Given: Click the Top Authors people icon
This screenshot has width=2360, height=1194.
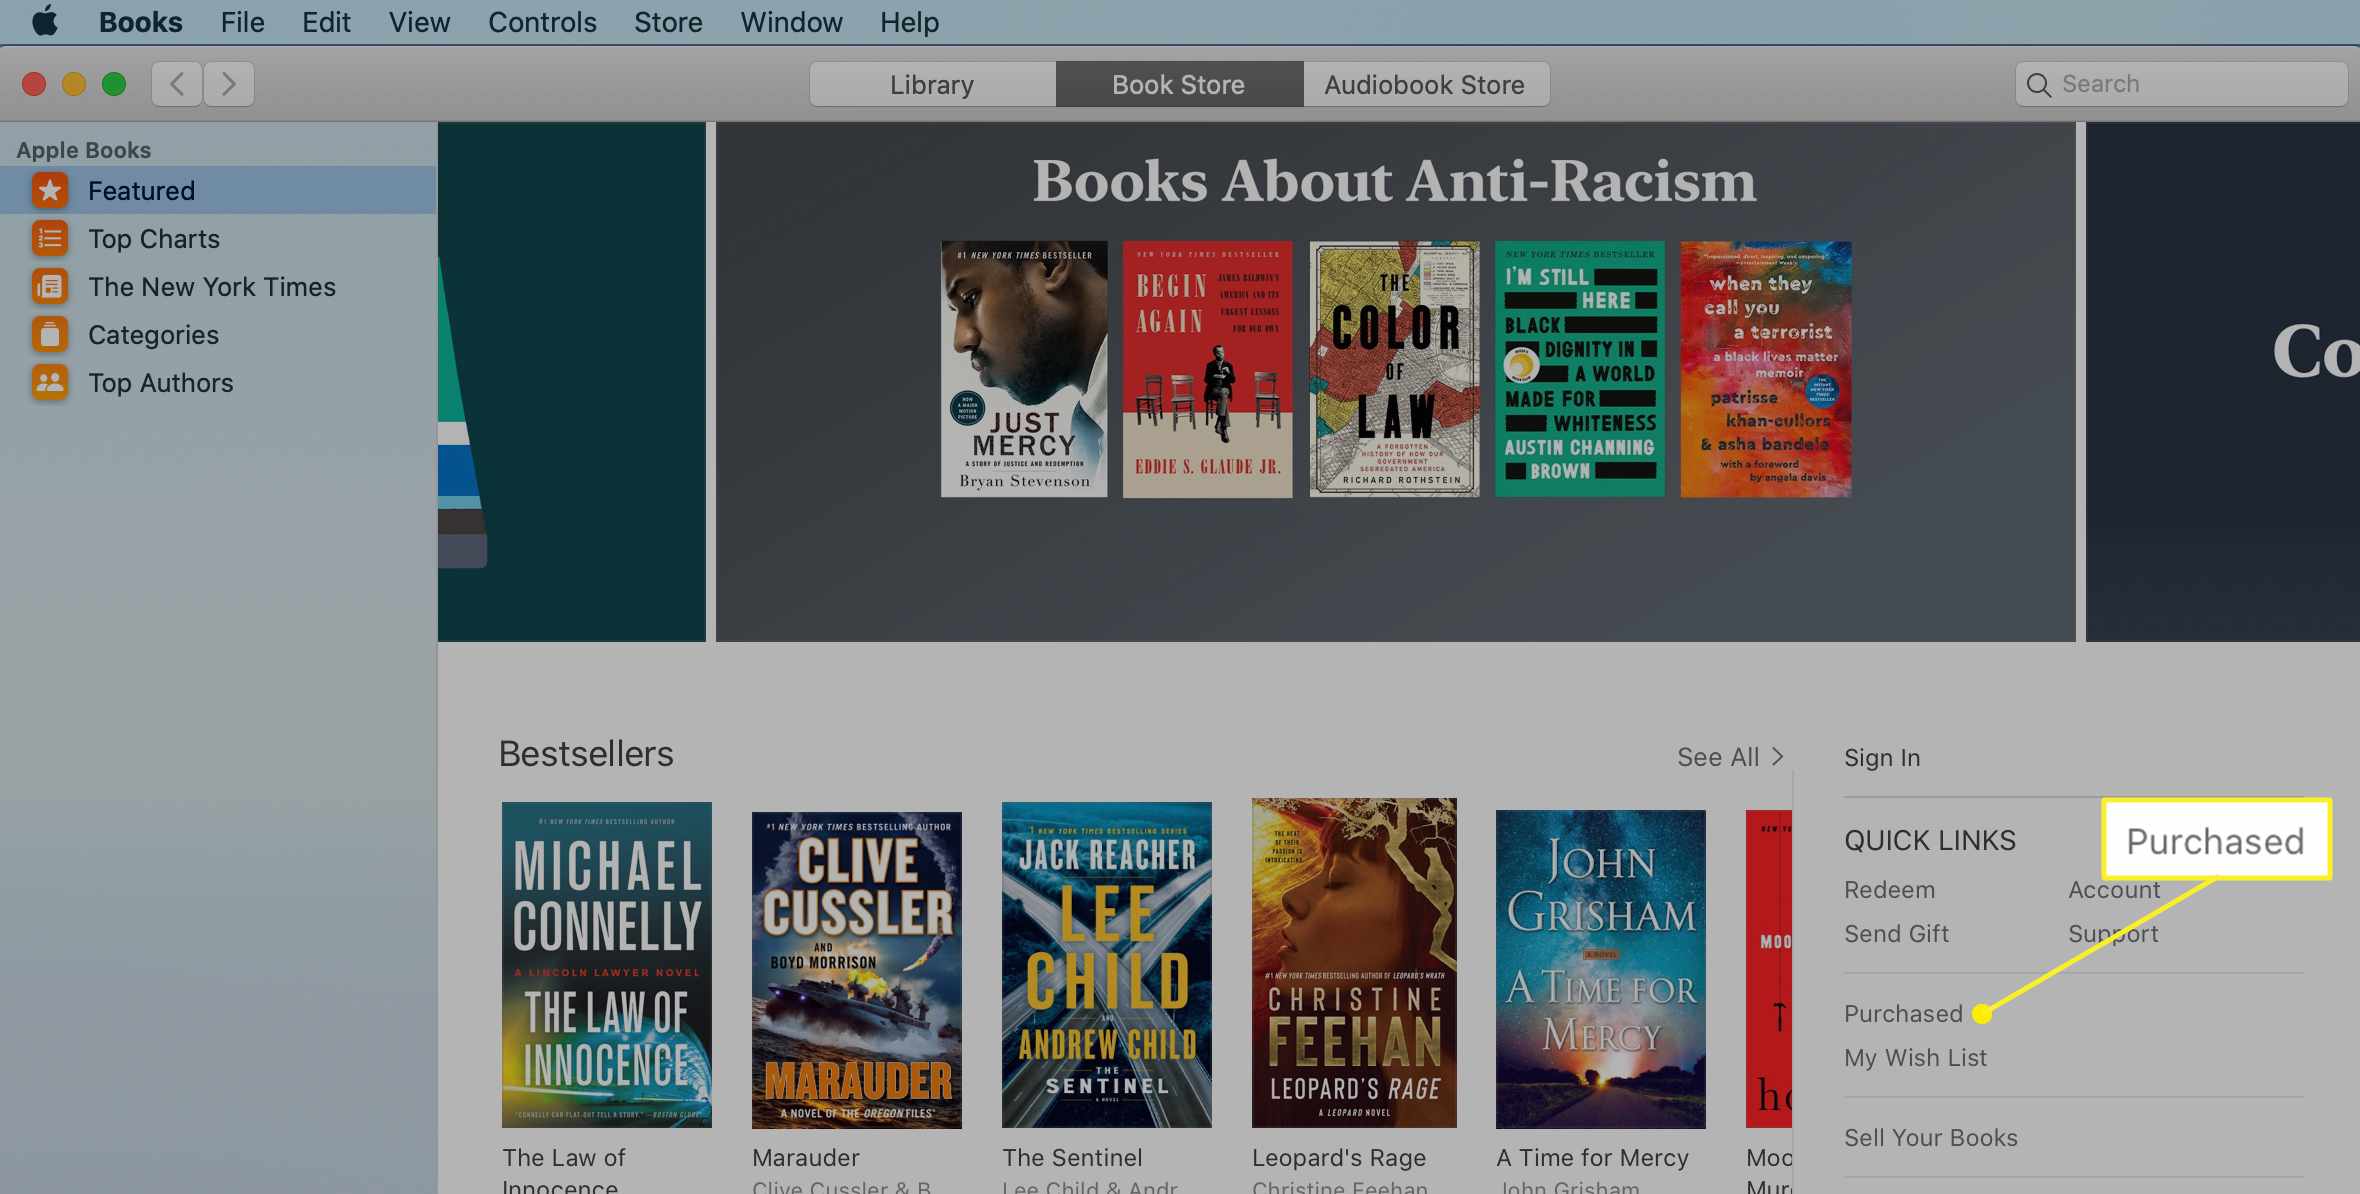Looking at the screenshot, I should point(49,382).
